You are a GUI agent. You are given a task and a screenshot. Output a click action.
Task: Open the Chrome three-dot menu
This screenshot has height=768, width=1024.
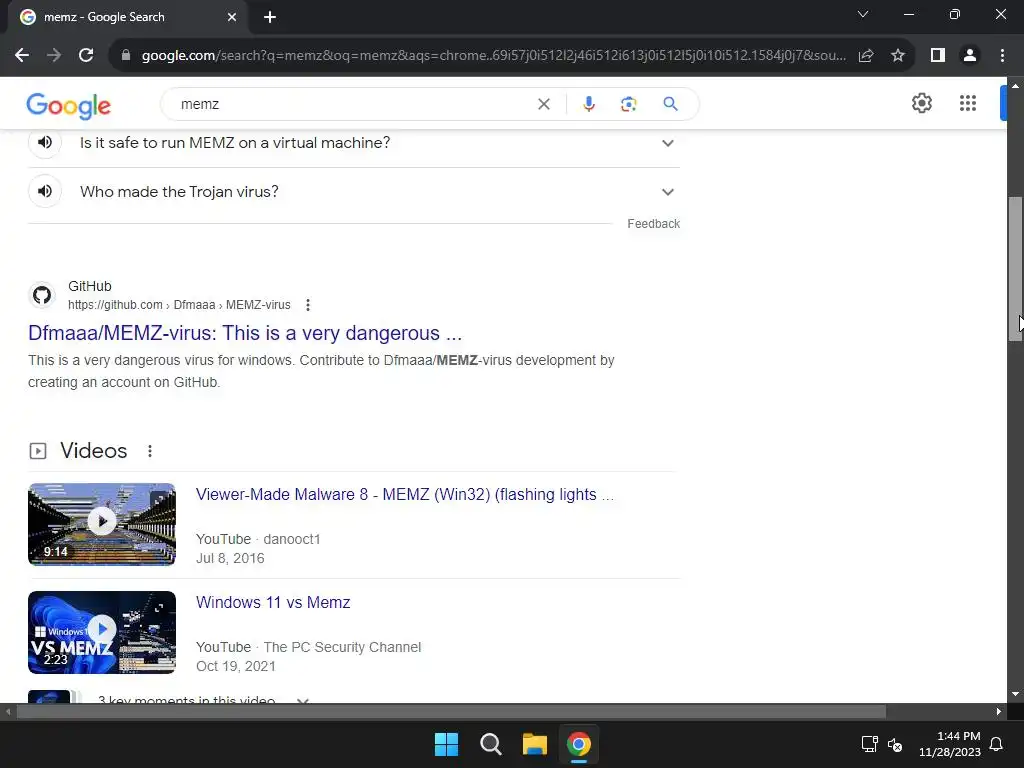[1002, 56]
